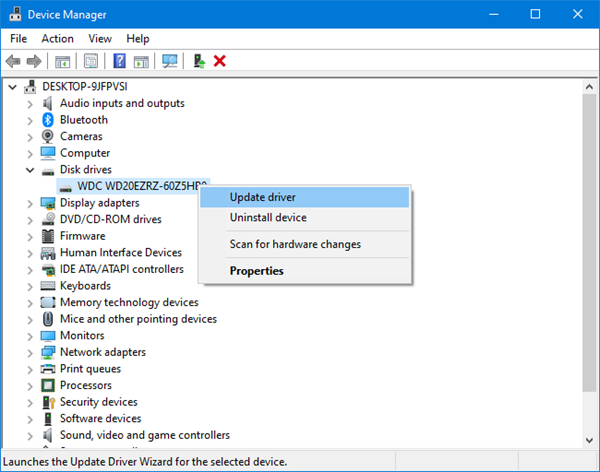Image resolution: width=600 pixels, height=472 pixels.
Task: Select the Security devices label
Action: pyautogui.click(x=98, y=402)
